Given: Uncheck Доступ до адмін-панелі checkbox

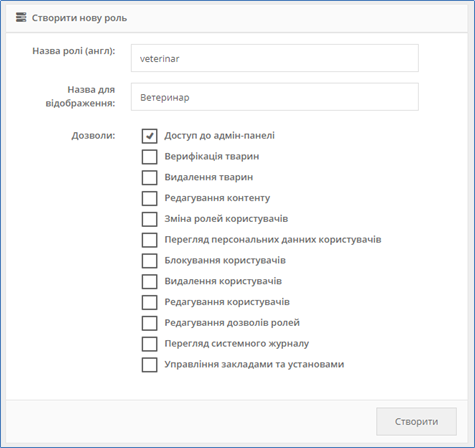Looking at the screenshot, I should (x=149, y=136).
